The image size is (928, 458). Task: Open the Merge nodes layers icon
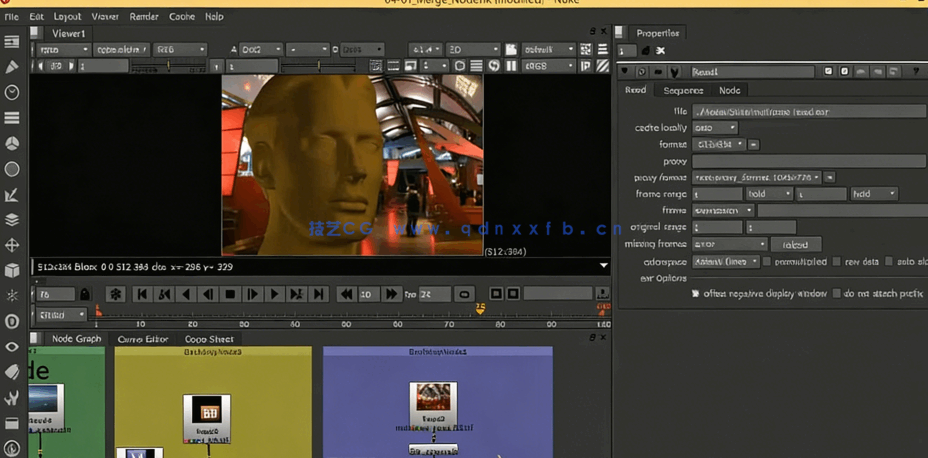(12, 220)
